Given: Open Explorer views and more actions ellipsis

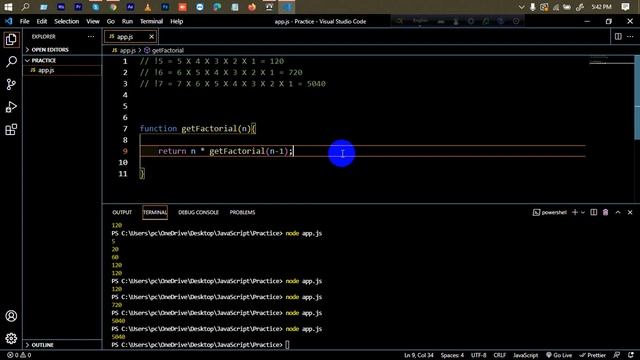Looking at the screenshot, I should [x=91, y=37].
